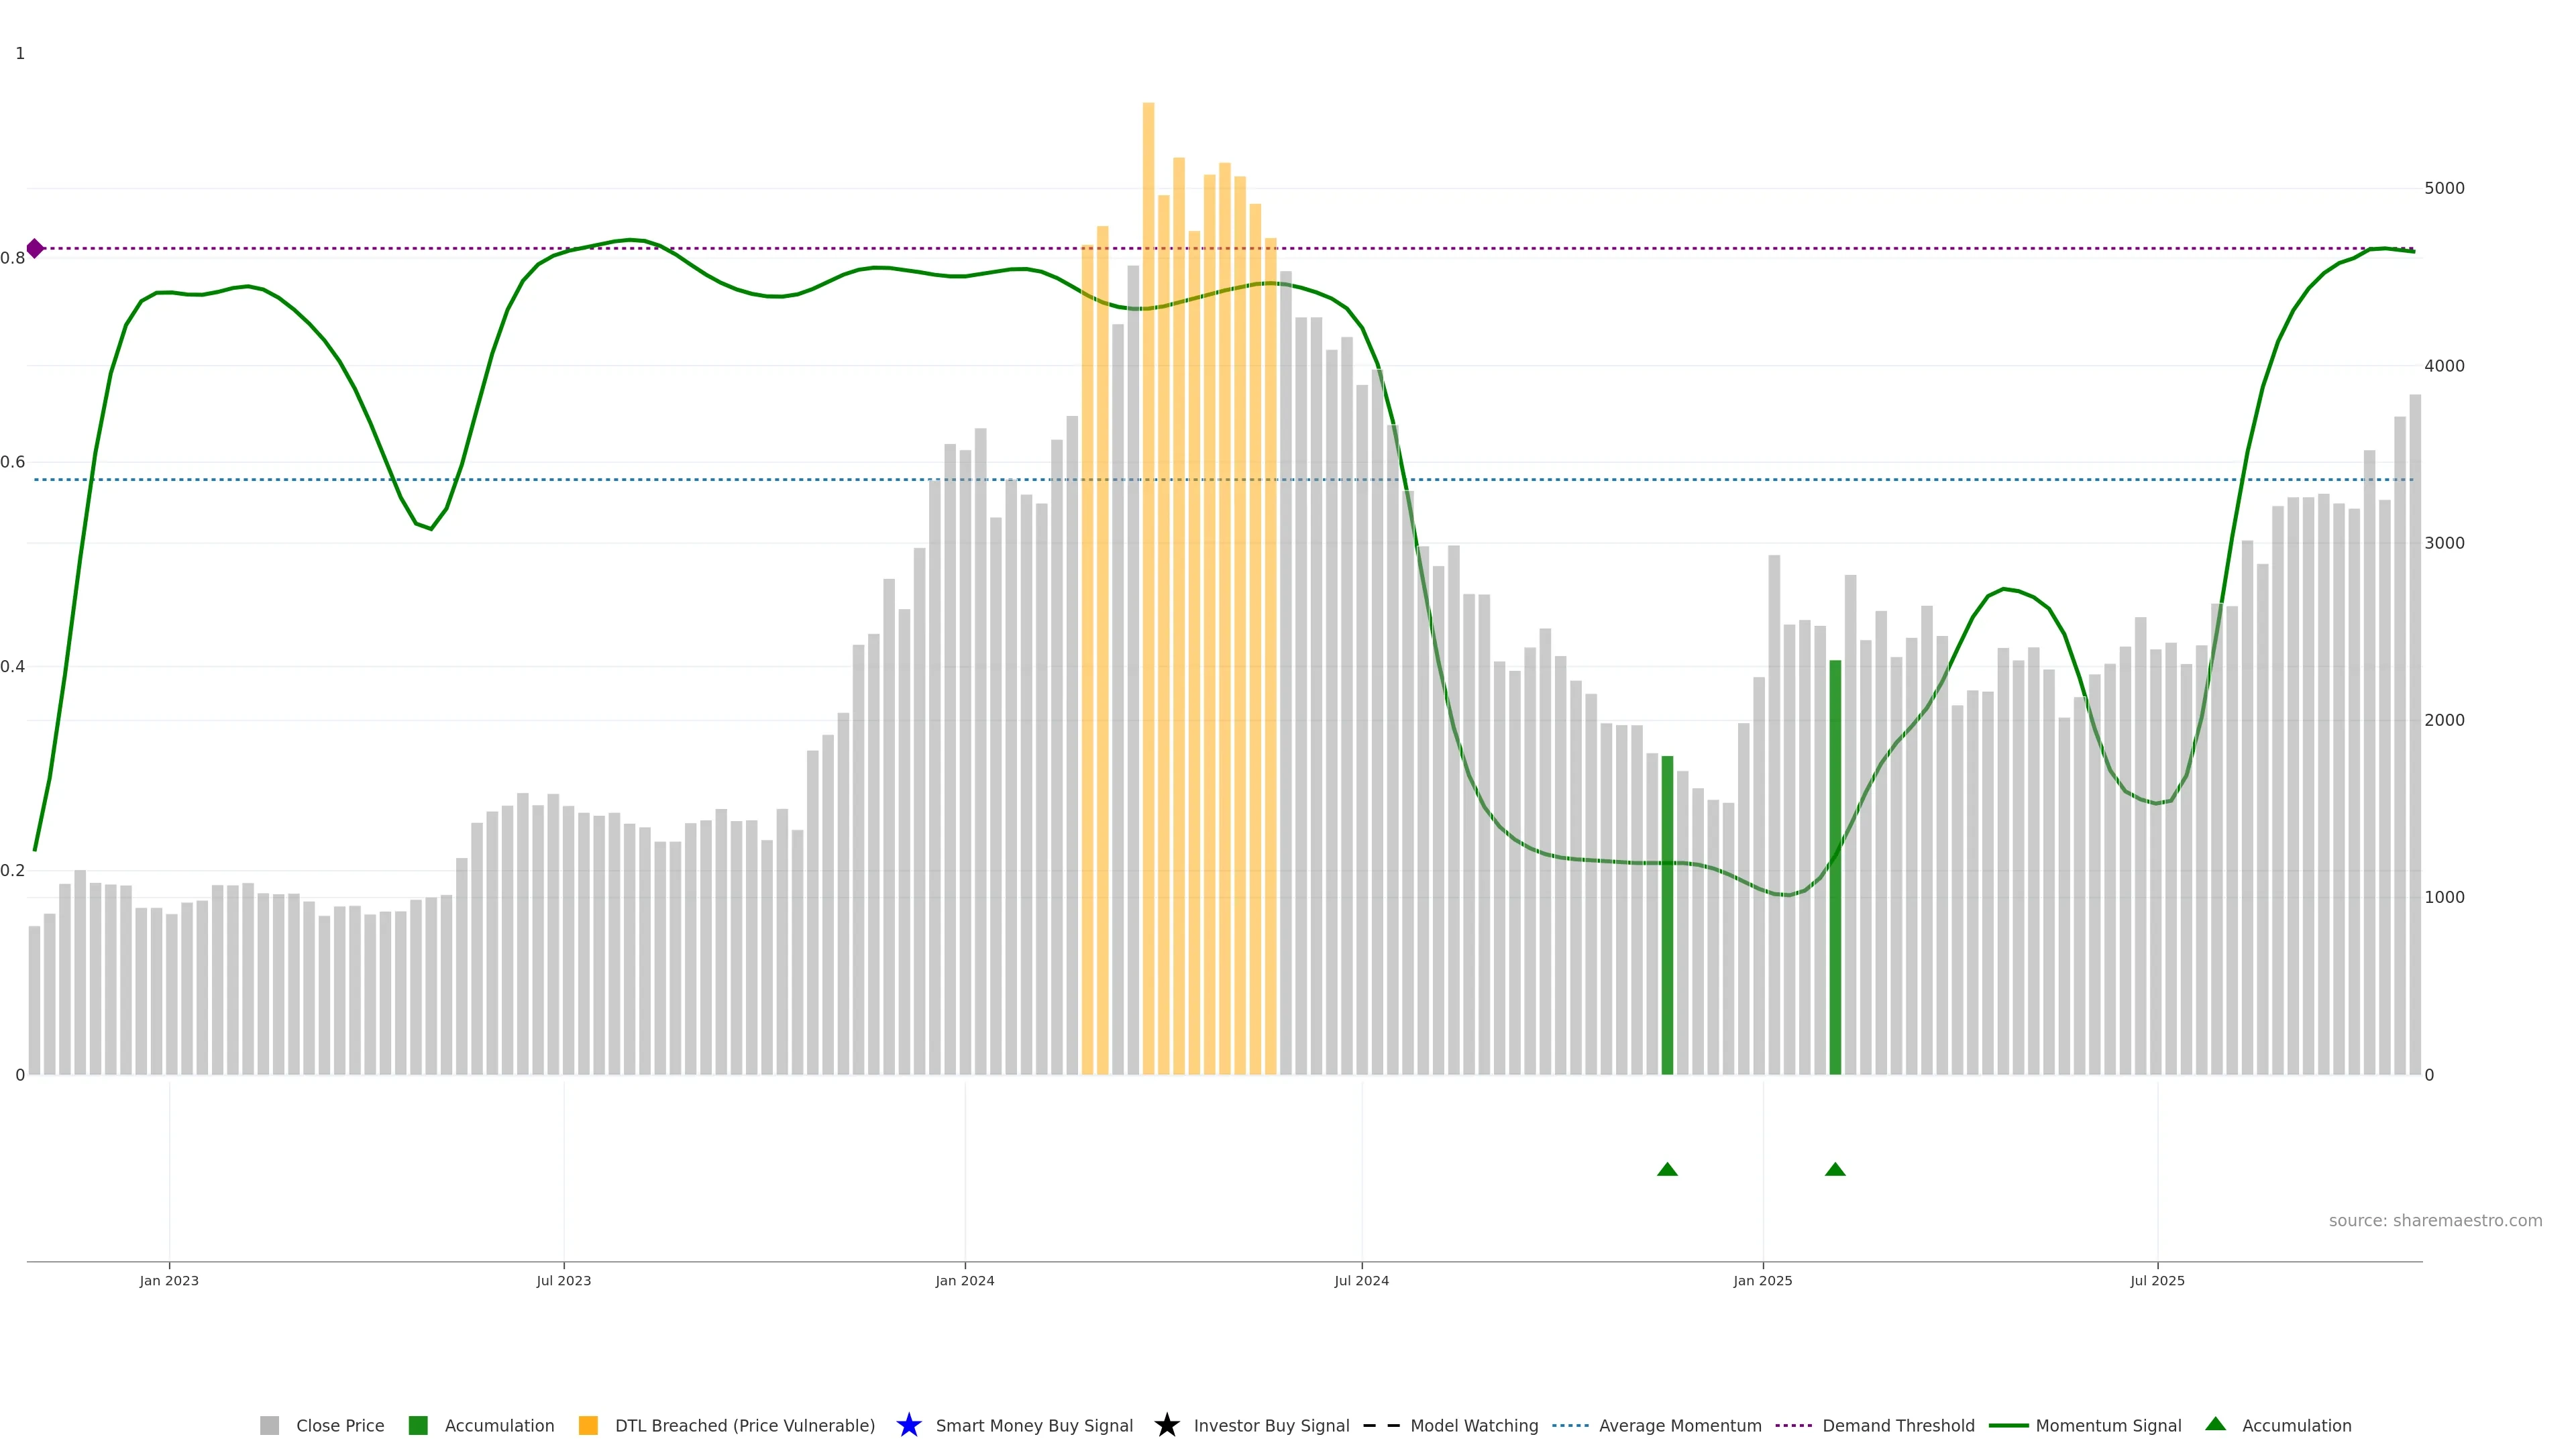
Task: Click the second green accumulation triangle marker
Action: [x=1835, y=1169]
